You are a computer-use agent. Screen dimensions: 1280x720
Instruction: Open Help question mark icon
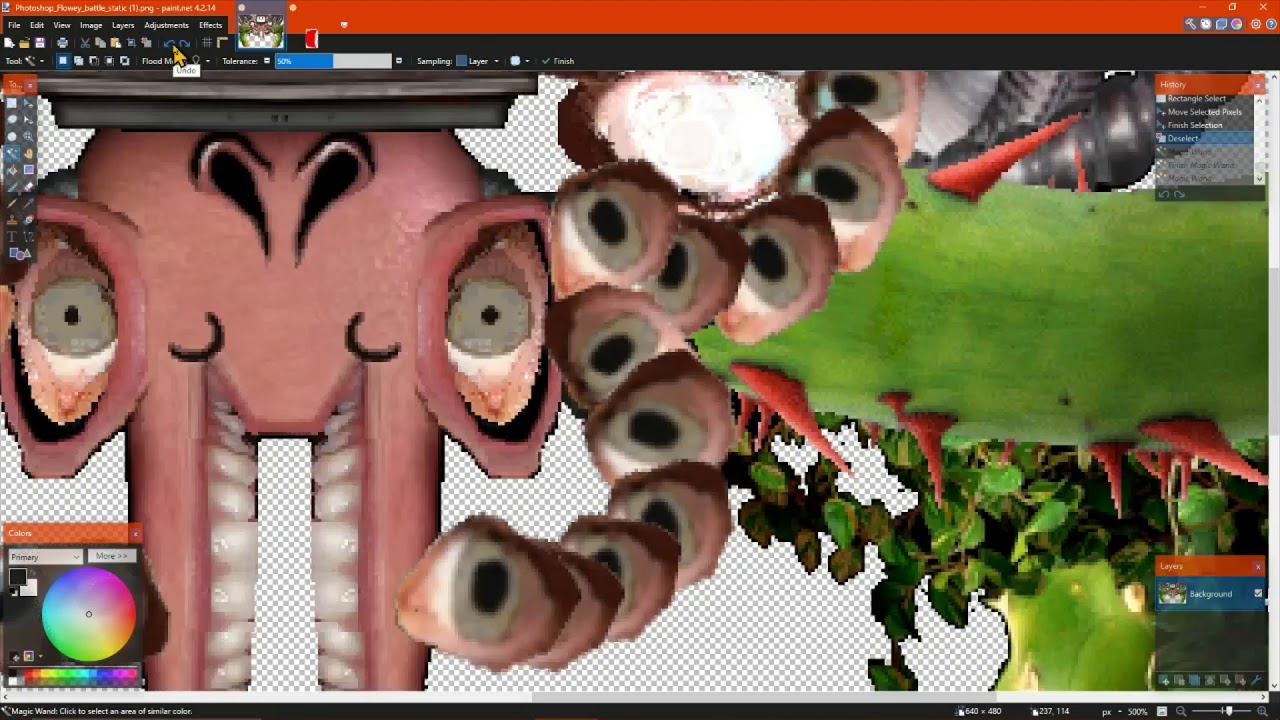1271,24
